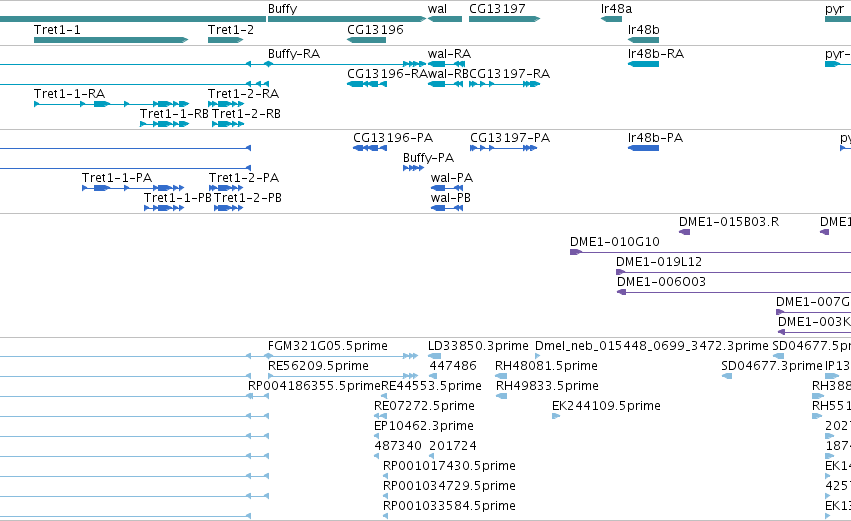851x521 pixels.
Task: Open the EP10462.3prime EST label
Action: pyautogui.click(x=424, y=427)
